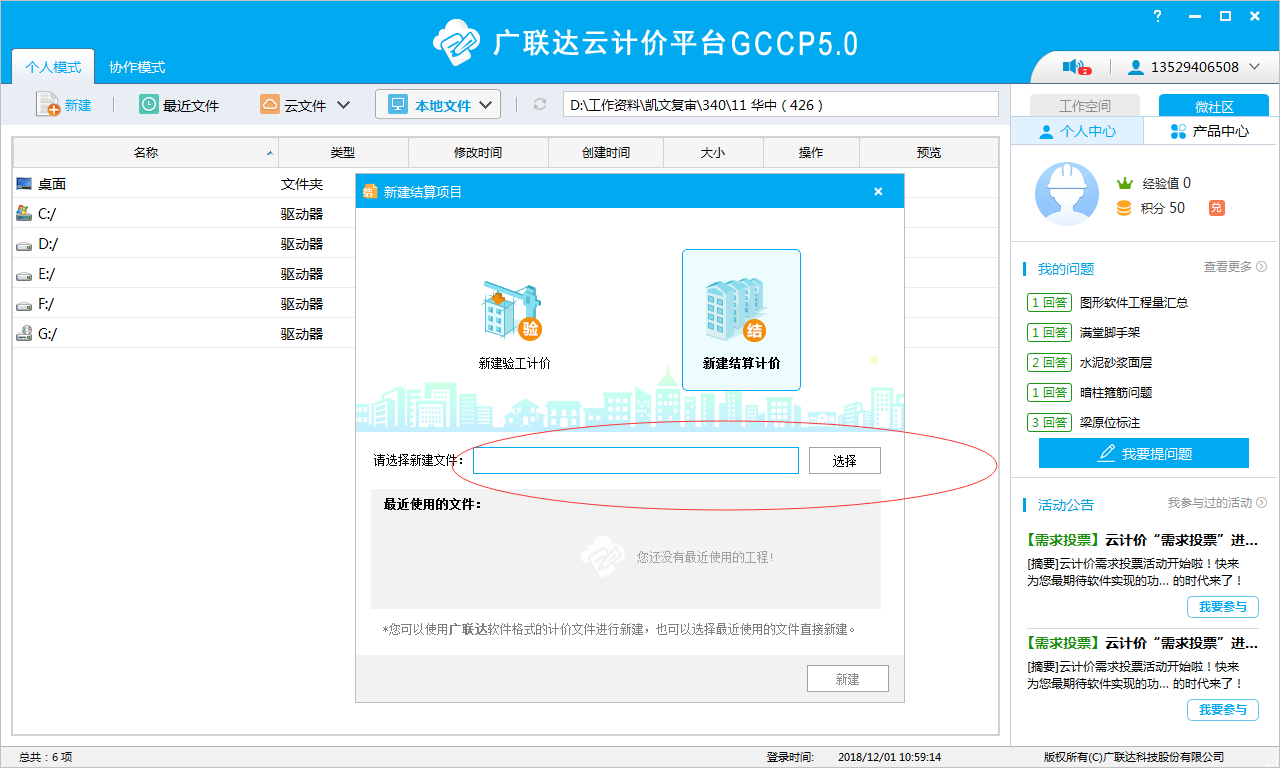
Task: Open first 需求投票 announcement title
Action: pyautogui.click(x=1143, y=540)
